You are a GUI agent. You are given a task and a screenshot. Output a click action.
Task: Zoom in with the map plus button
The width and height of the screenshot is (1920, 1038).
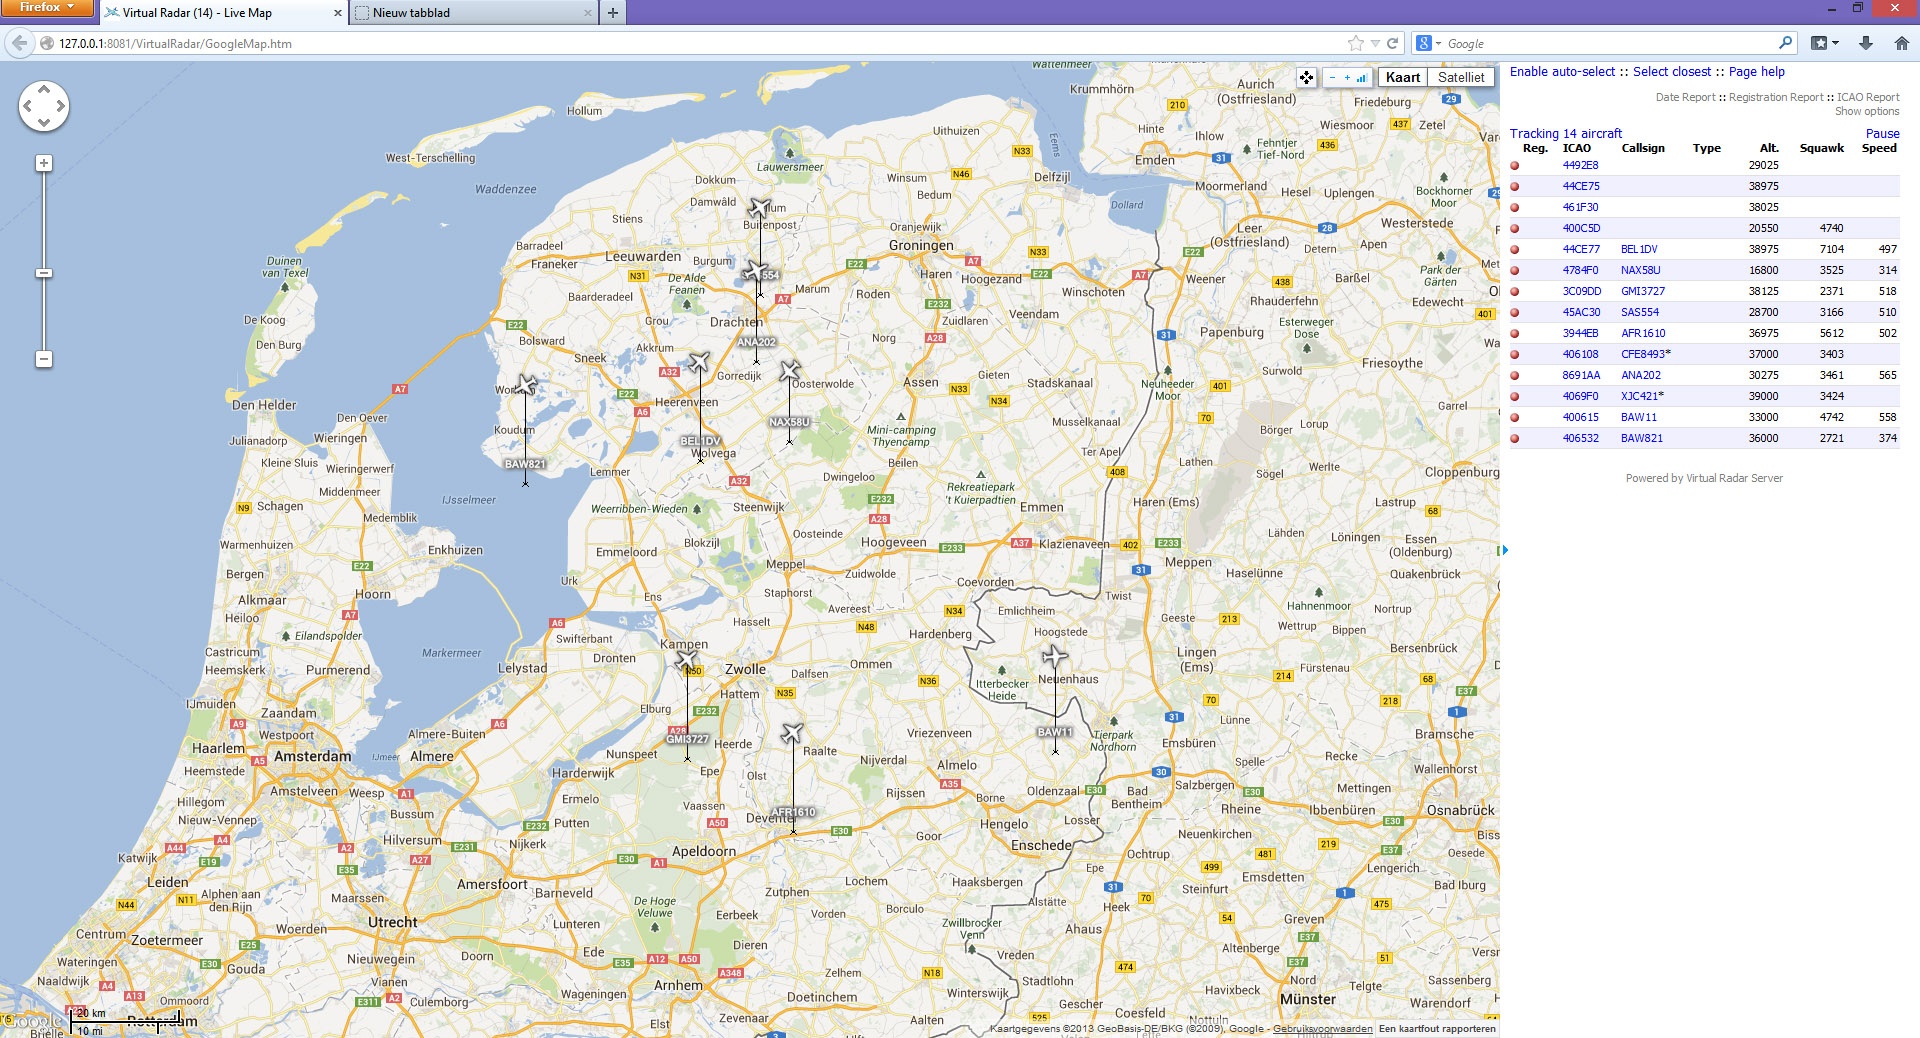44,163
